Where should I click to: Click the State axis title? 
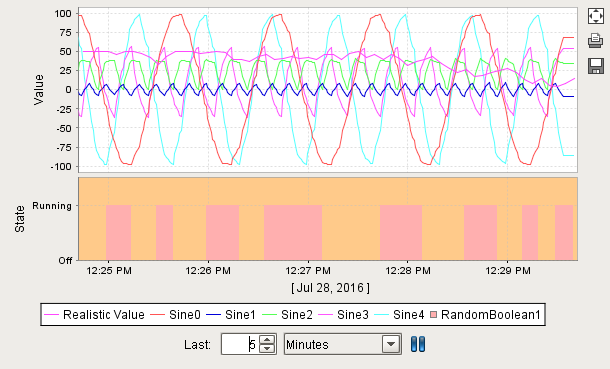click(x=20, y=219)
